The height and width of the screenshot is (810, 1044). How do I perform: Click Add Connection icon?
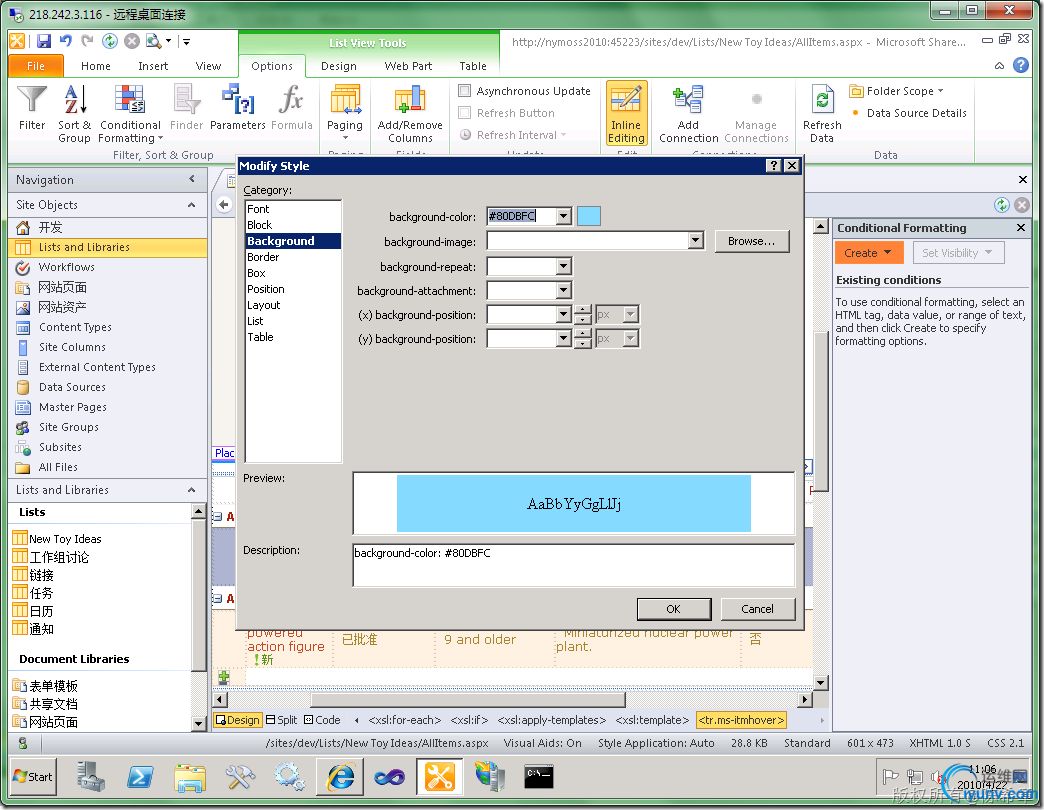[688, 113]
